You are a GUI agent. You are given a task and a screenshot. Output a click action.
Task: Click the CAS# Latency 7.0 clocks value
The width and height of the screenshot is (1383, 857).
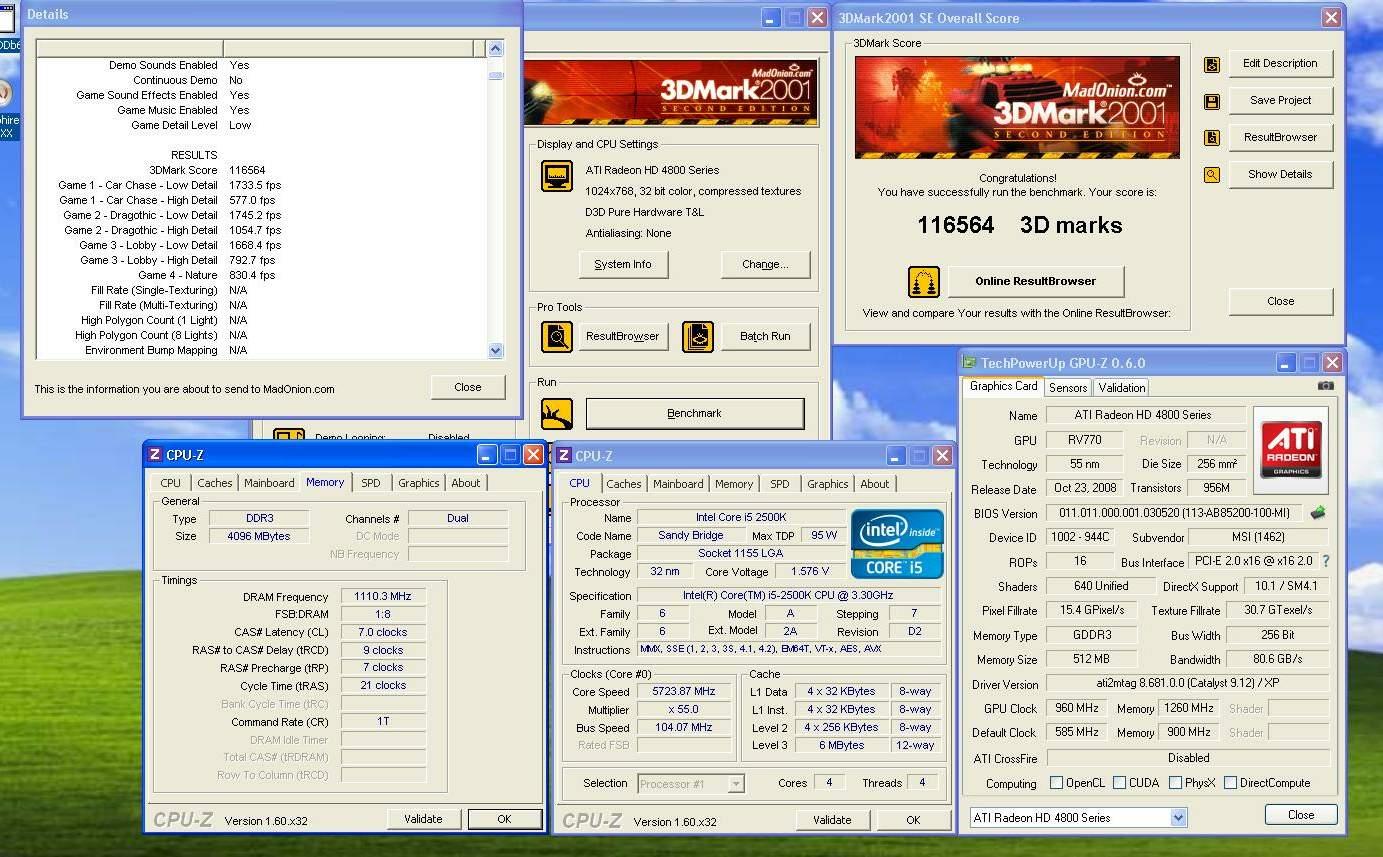[x=383, y=633]
